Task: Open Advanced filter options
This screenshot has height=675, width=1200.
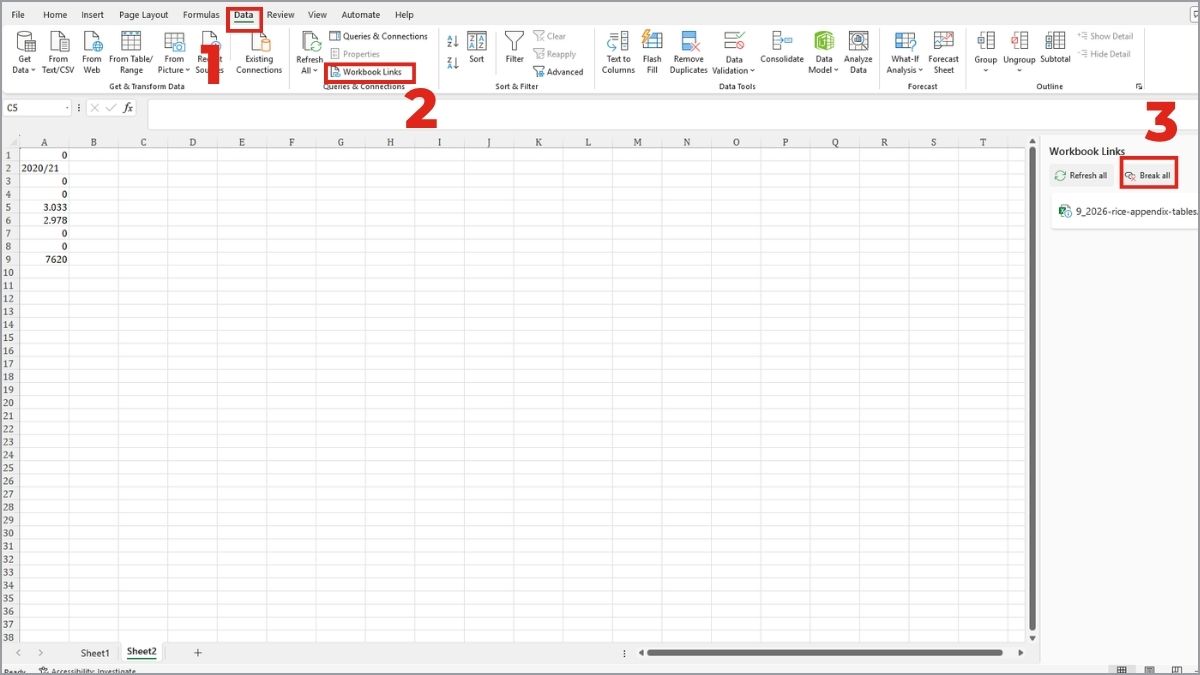Action: click(558, 72)
